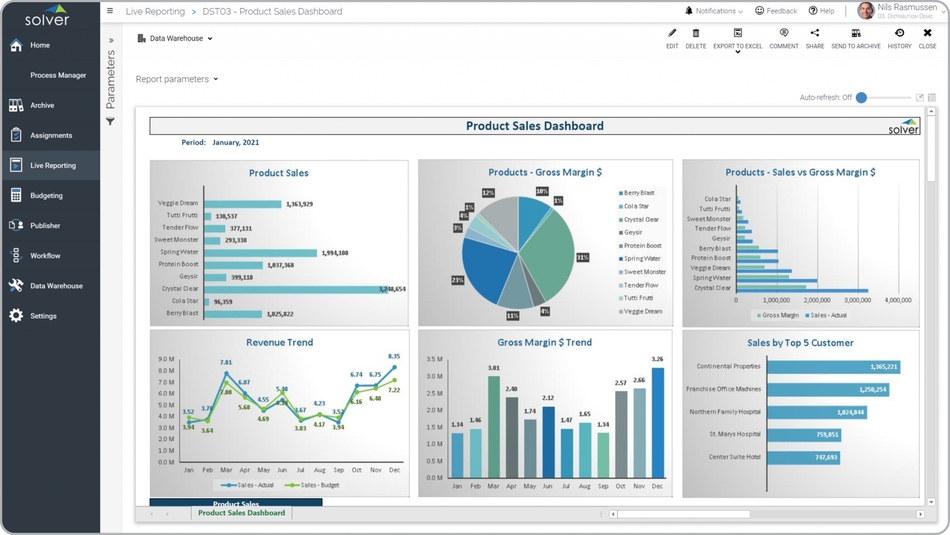Select the Product Sales Dashboard sheet tab

(241, 513)
